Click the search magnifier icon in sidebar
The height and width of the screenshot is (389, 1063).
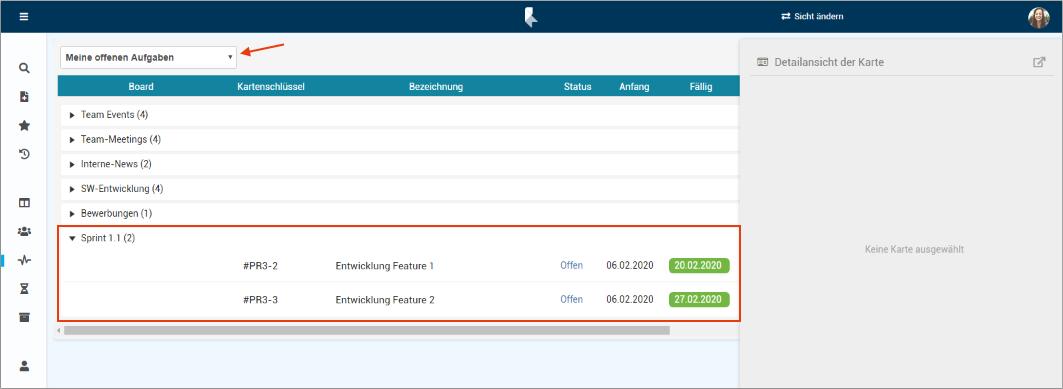click(24, 68)
